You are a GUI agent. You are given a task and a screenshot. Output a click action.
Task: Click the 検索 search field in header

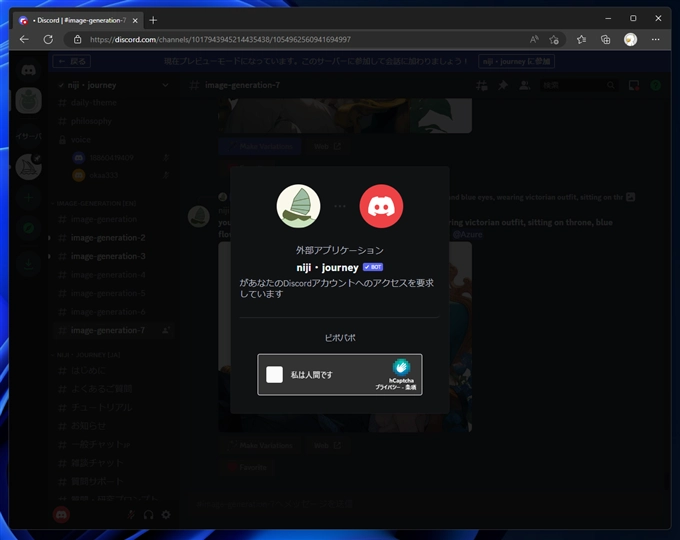point(579,85)
